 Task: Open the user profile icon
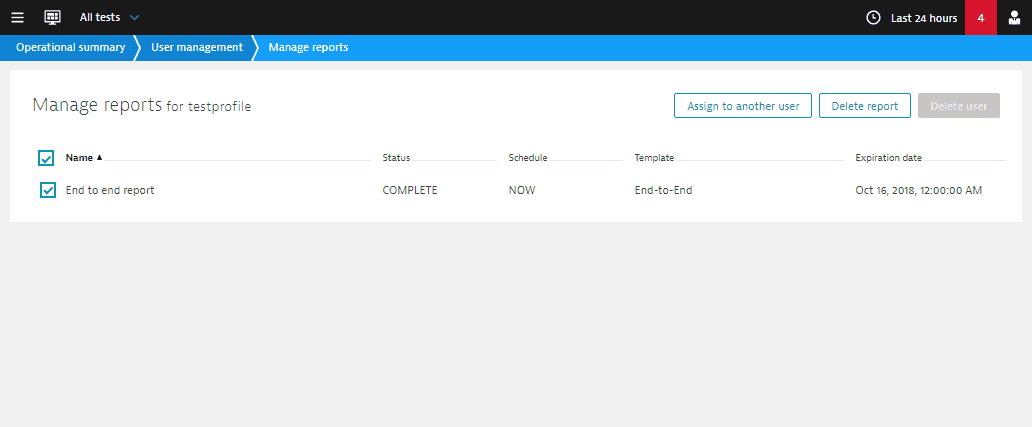pyautogui.click(x=1014, y=18)
